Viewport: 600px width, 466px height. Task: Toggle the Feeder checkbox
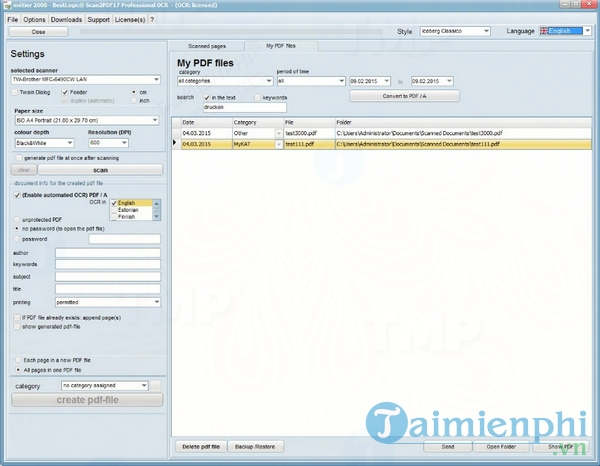pos(65,92)
